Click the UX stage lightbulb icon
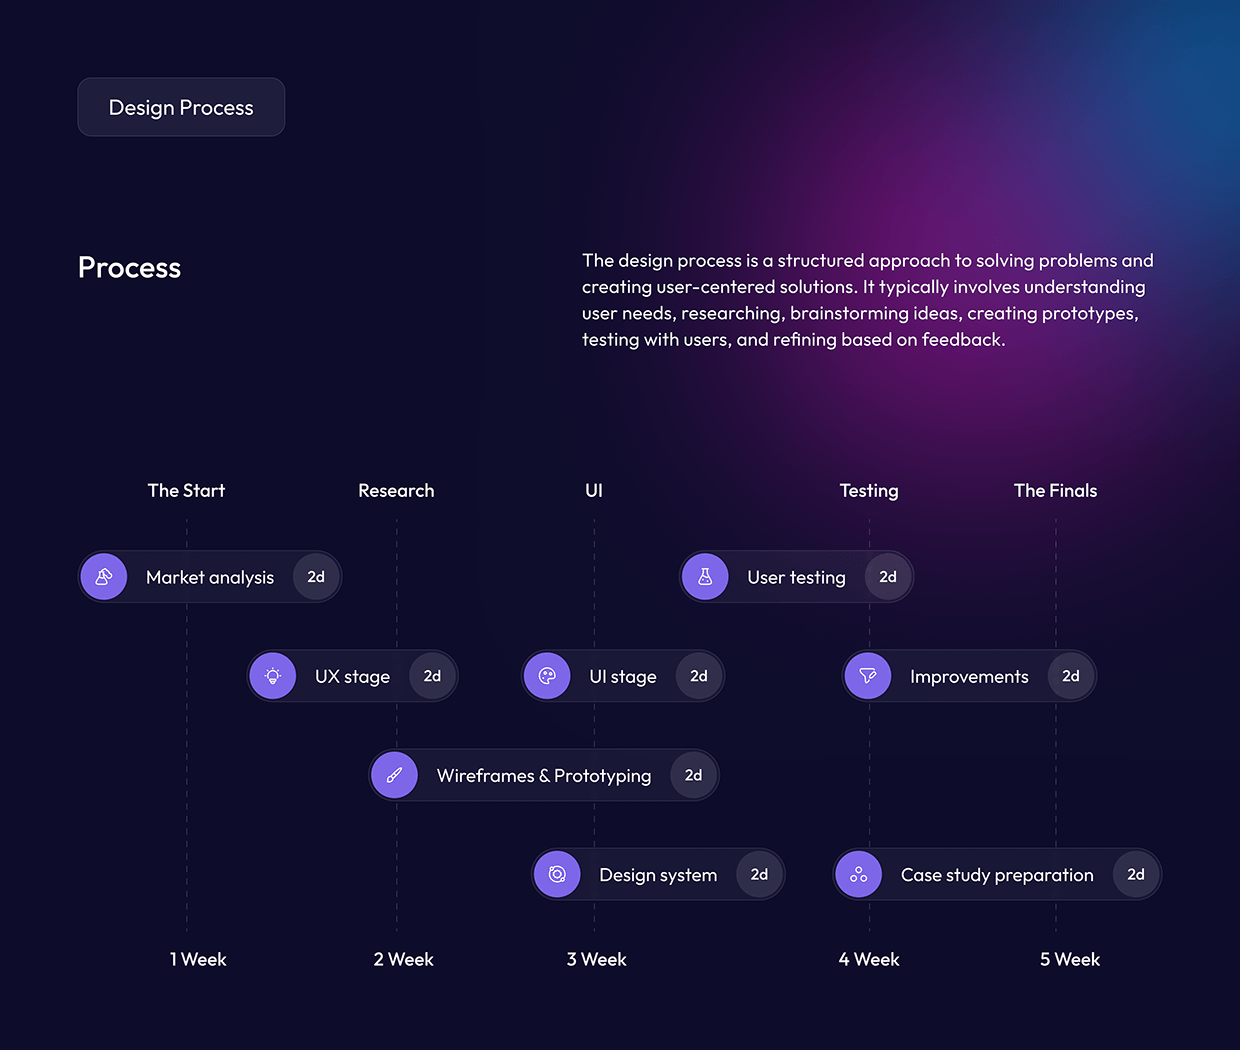The height and width of the screenshot is (1050, 1240). (x=273, y=676)
